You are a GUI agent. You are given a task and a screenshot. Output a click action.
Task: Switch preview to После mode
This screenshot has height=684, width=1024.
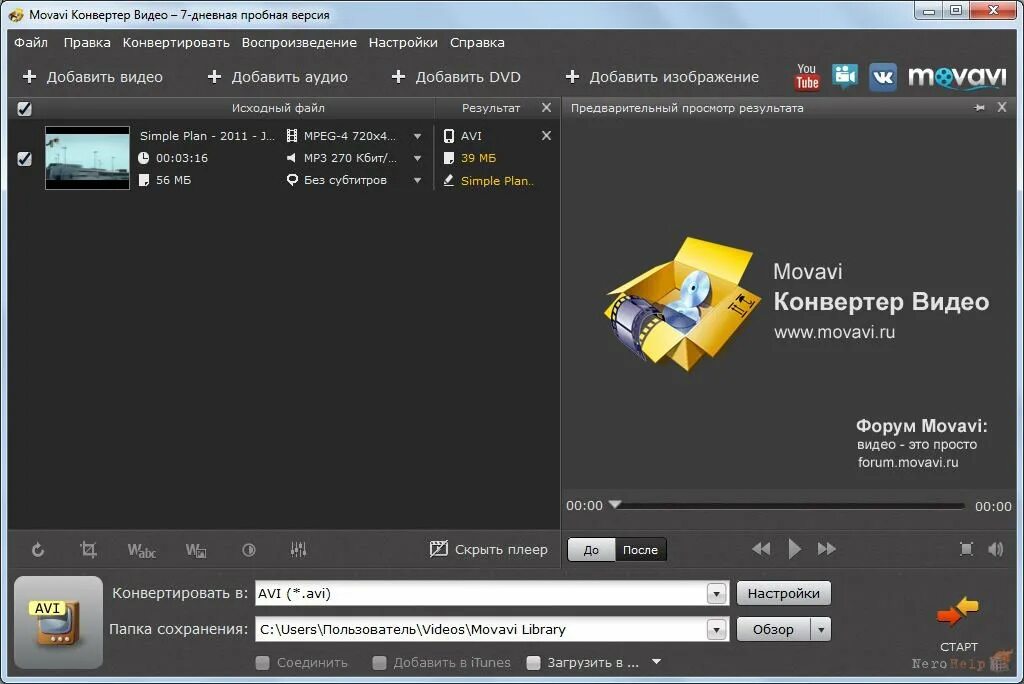(x=640, y=549)
